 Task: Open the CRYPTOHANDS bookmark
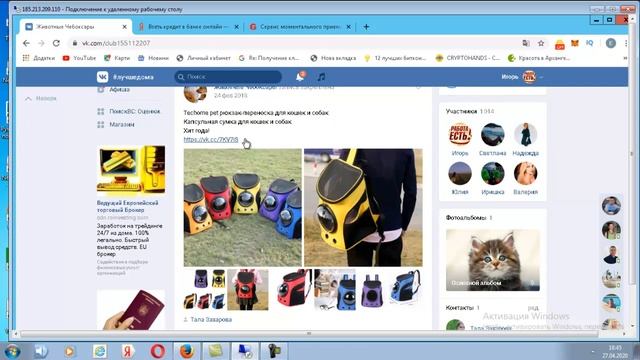[x=468, y=58]
